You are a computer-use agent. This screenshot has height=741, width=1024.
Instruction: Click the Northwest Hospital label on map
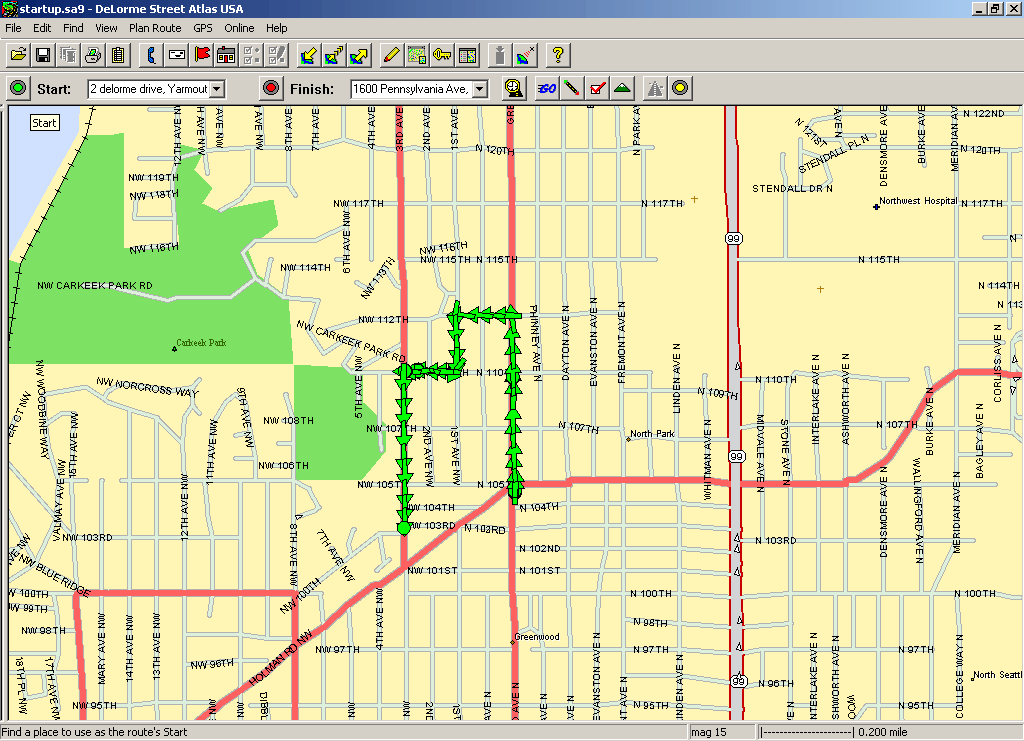click(x=918, y=200)
